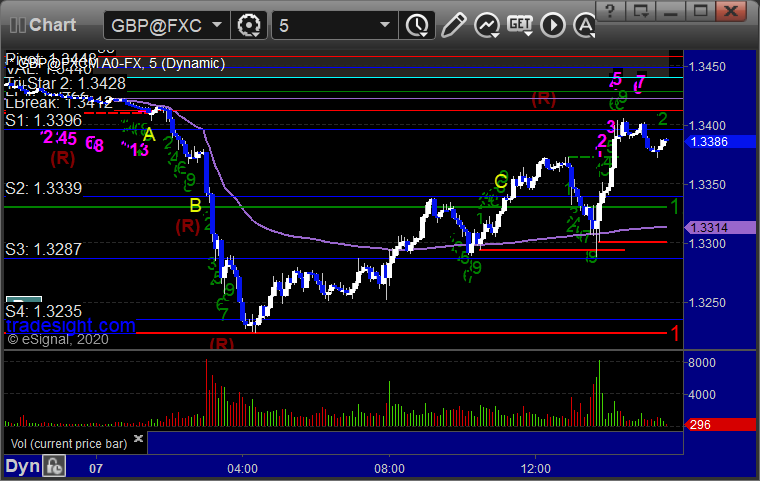The height and width of the screenshot is (481, 760).
Task: Click the help question mark button
Action: pos(610,11)
